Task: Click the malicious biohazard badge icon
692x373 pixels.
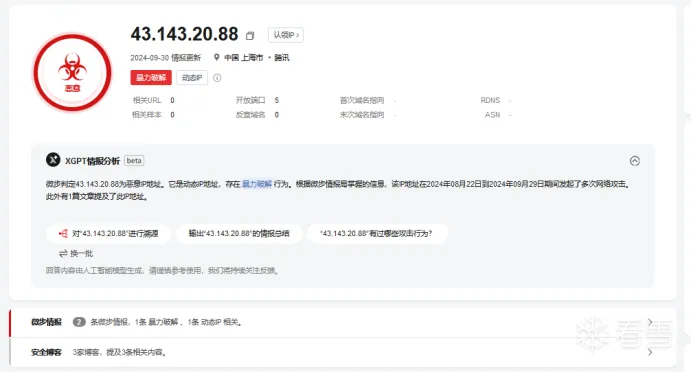Action: pos(72,72)
